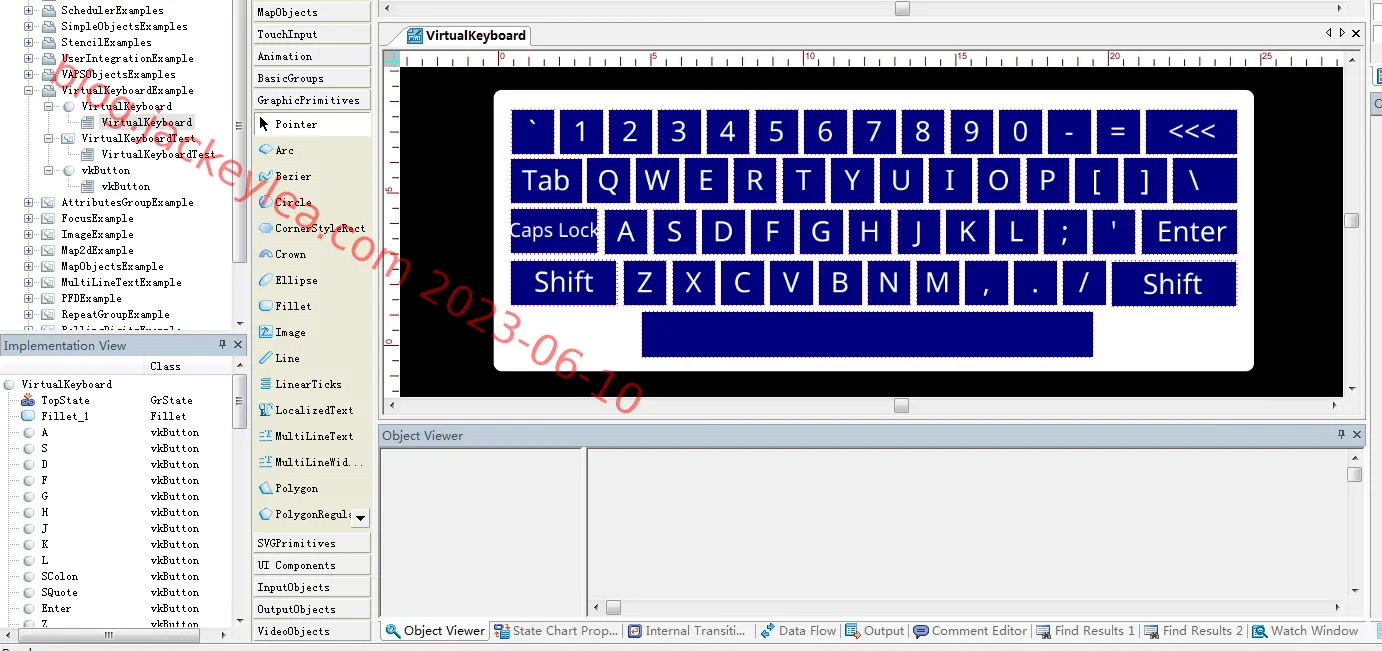Viewport: 1382px width, 651px height.
Task: Select the Tab key in the canvas
Action: click(546, 181)
